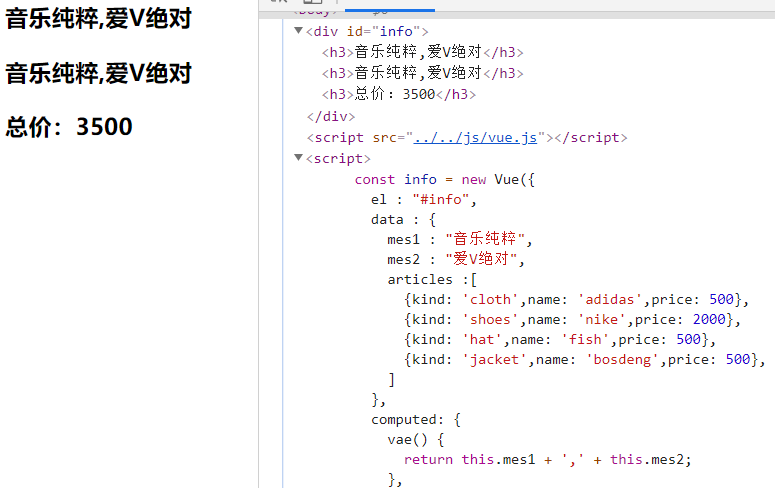Collapse the div id="info" node triangle
The height and width of the screenshot is (488, 775).
click(299, 31)
